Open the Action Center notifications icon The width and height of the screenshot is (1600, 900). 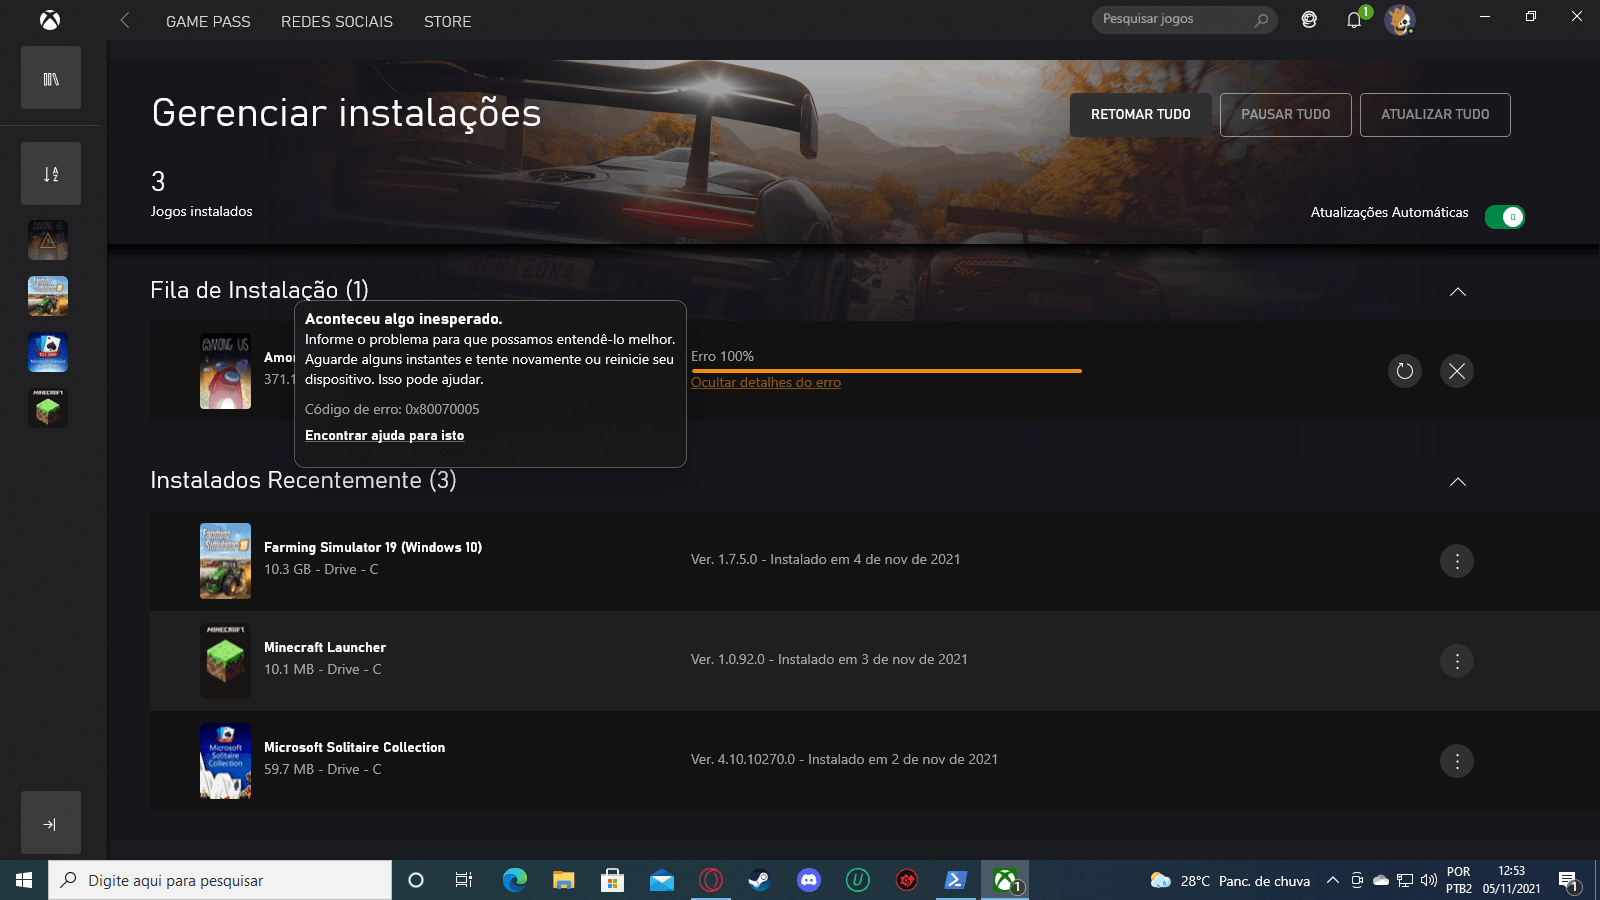pos(1569,881)
